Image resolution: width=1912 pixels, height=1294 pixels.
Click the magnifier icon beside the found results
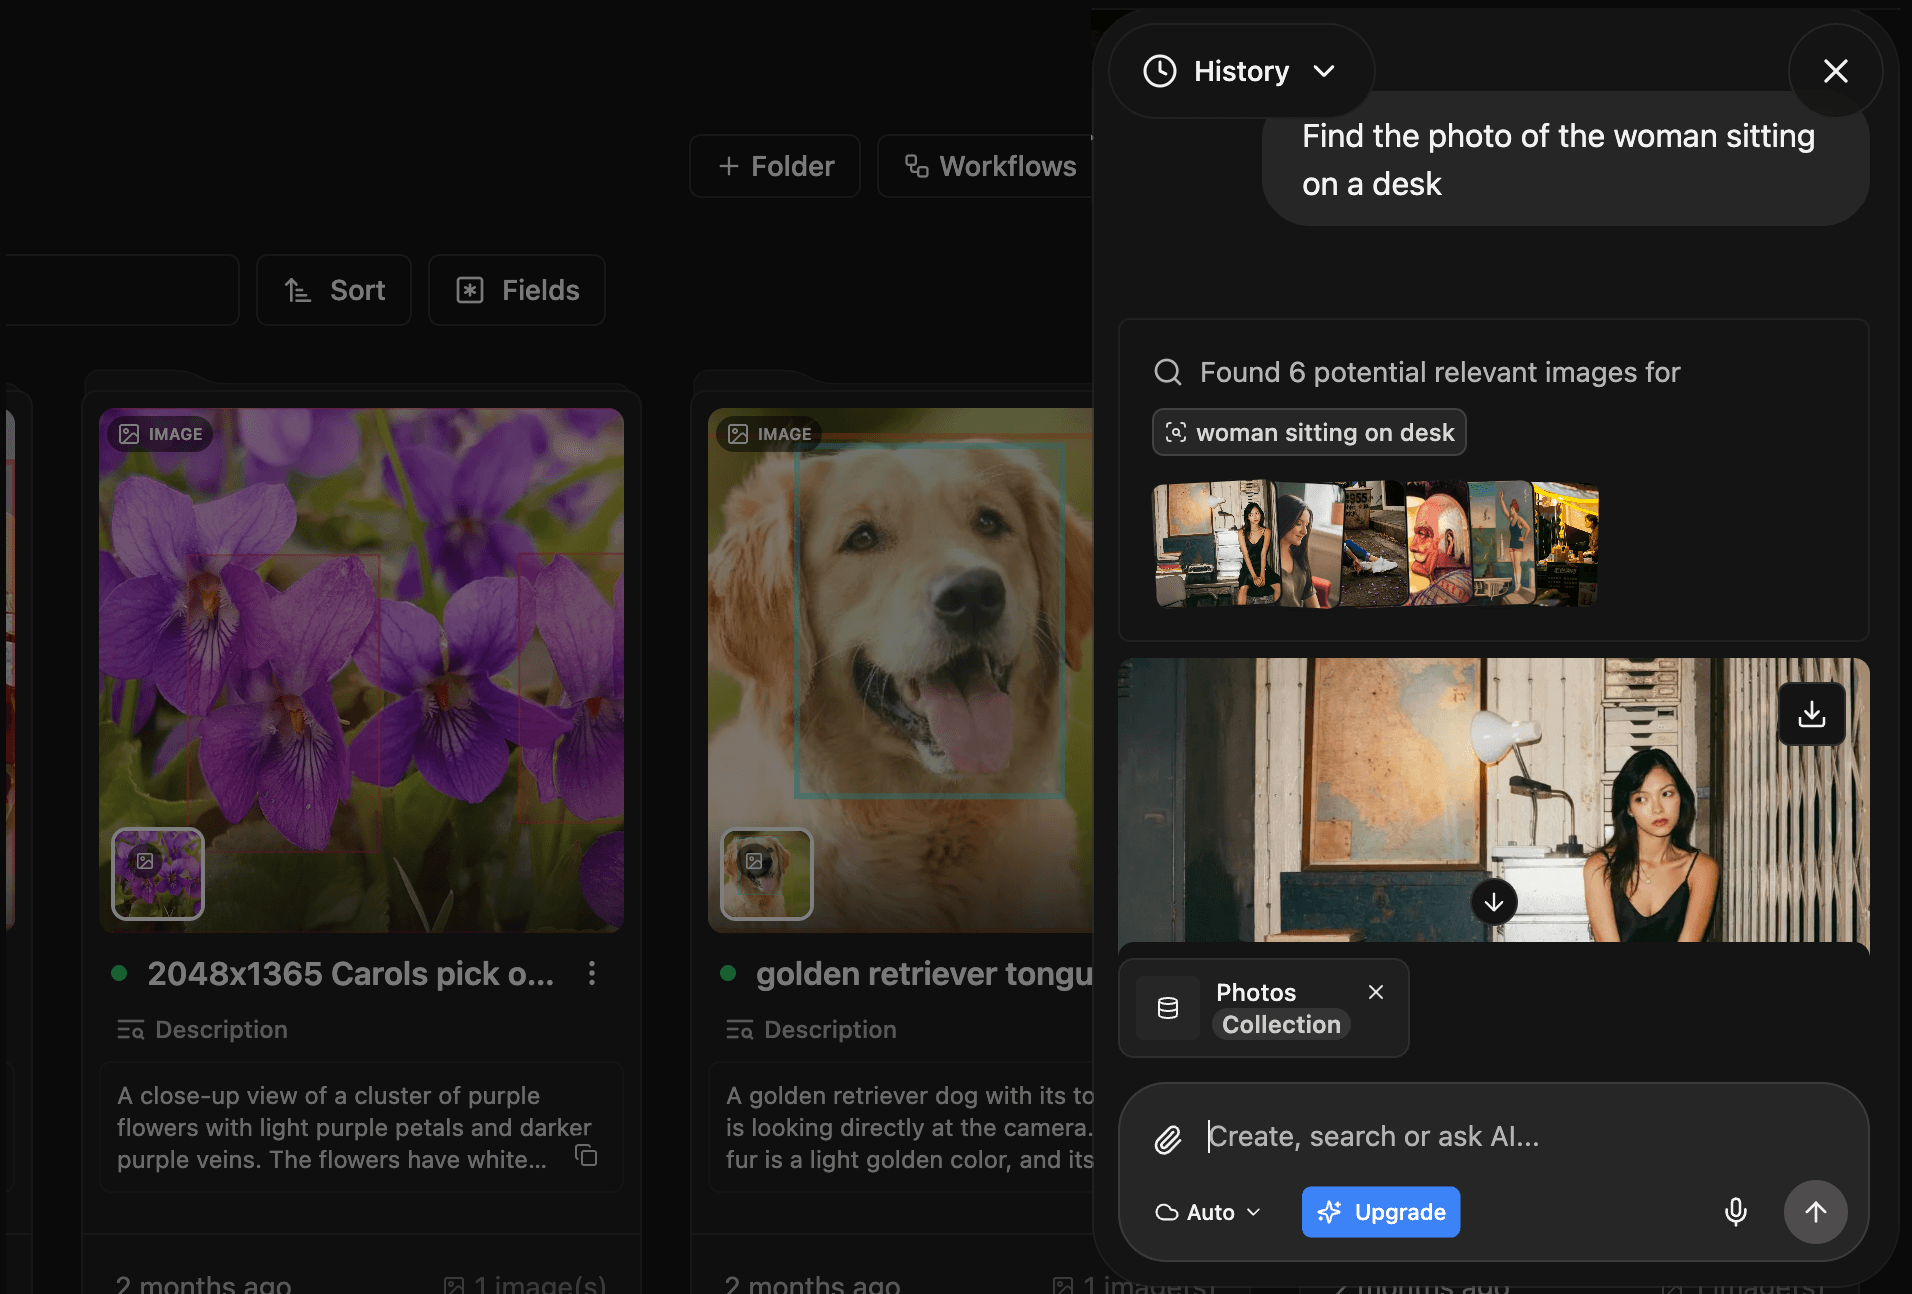[x=1167, y=372]
